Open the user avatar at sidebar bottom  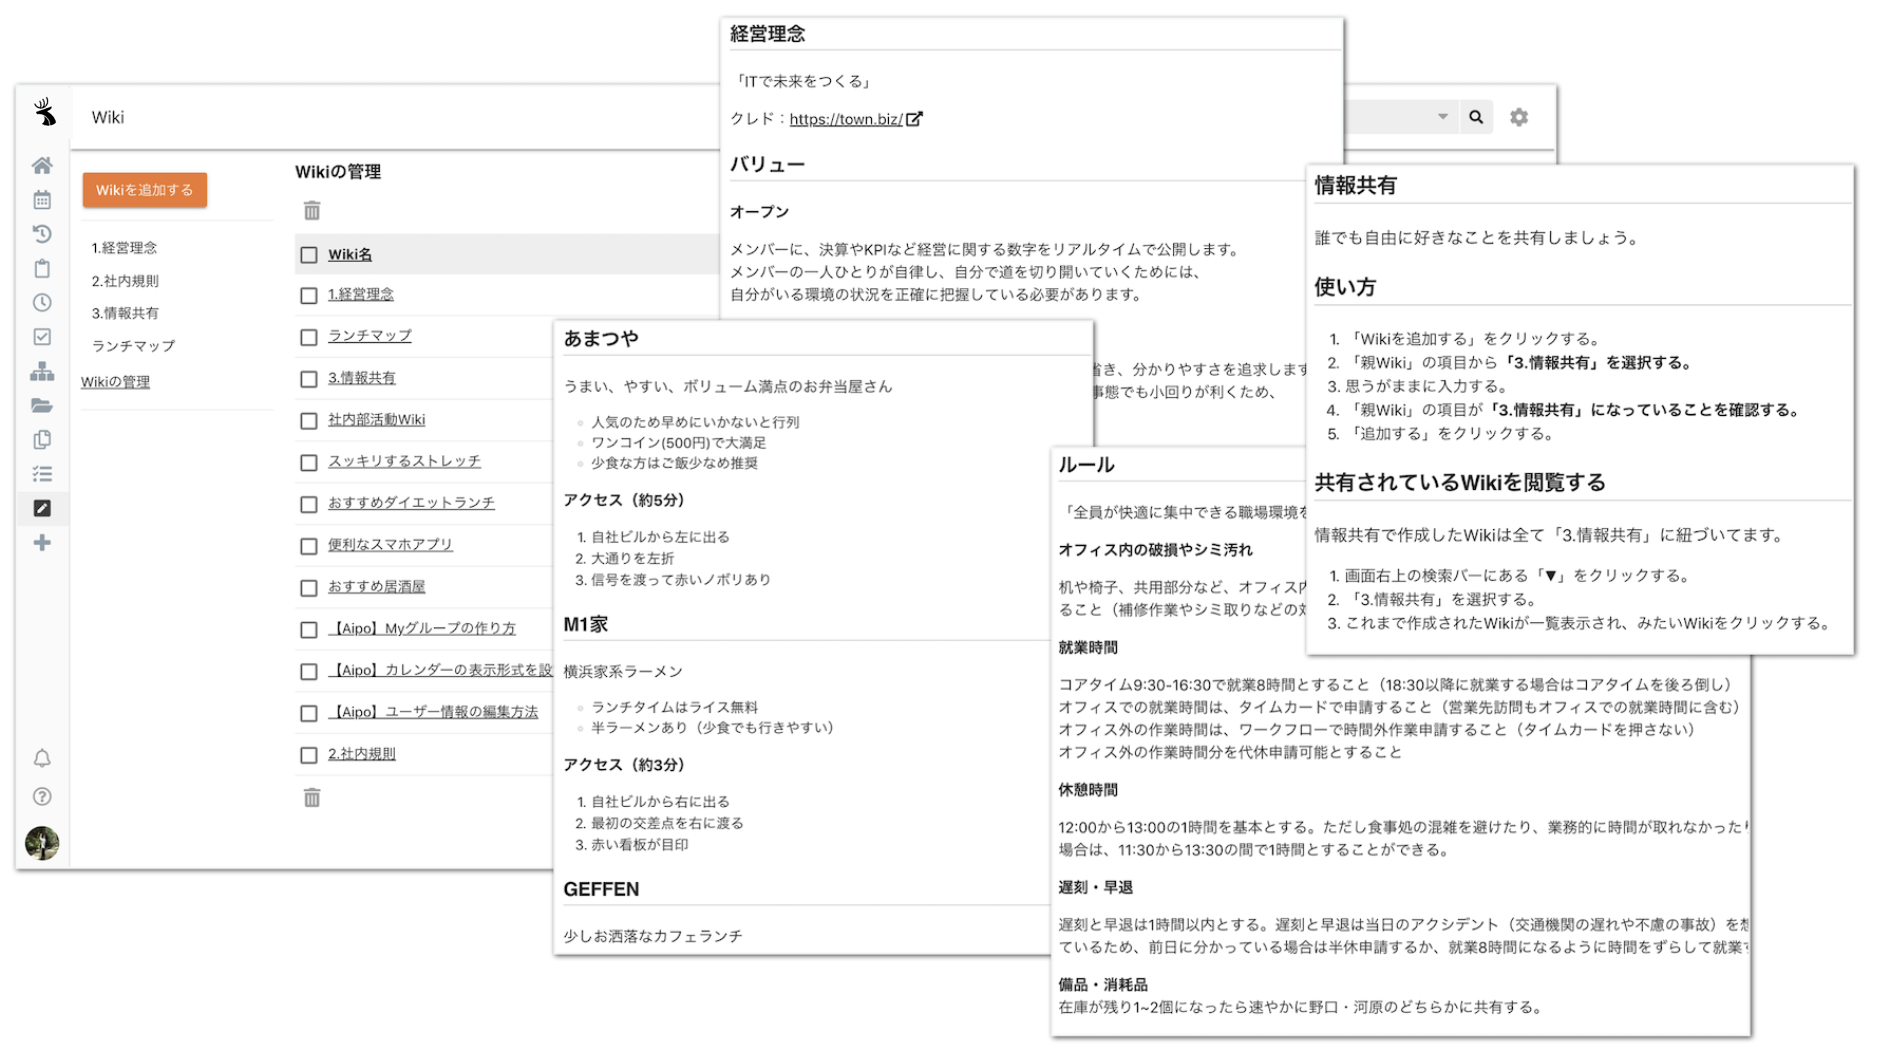coord(42,842)
